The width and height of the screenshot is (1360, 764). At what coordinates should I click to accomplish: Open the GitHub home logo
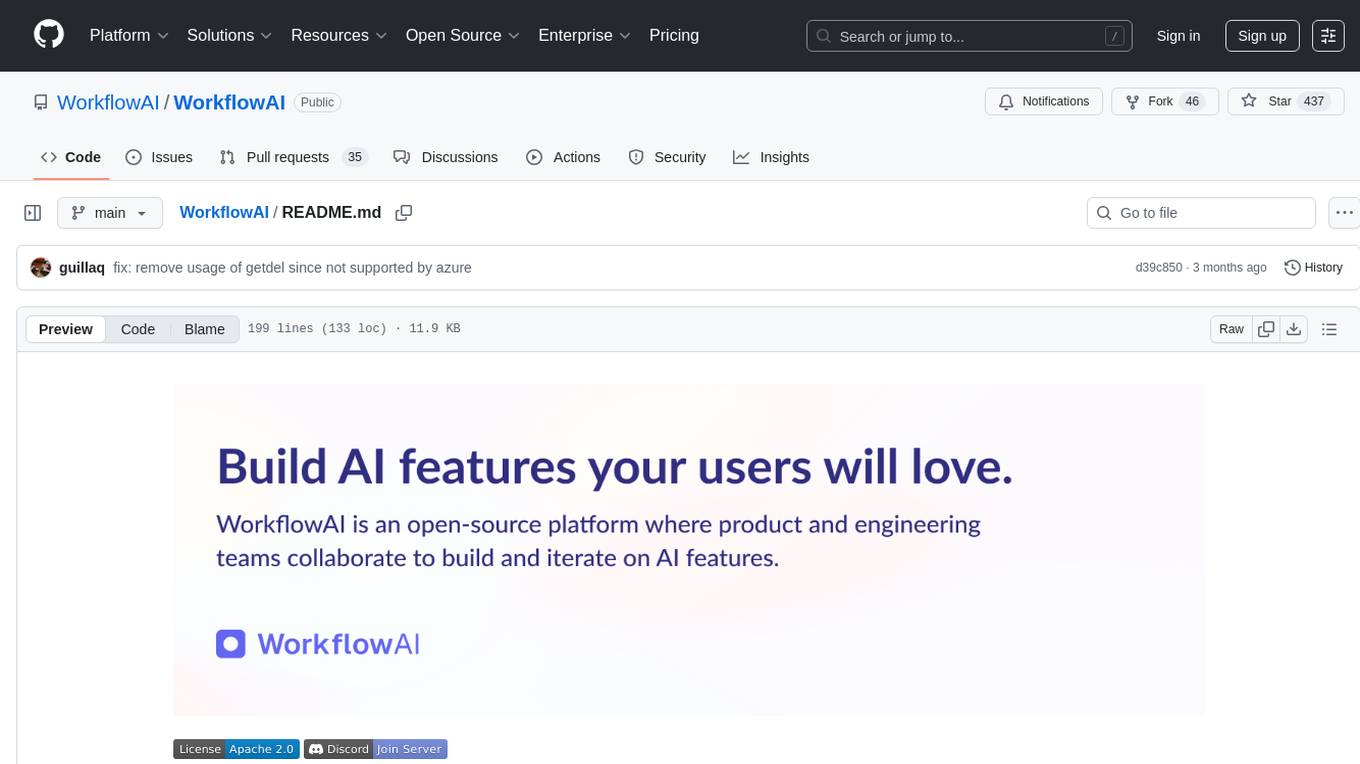49,35
